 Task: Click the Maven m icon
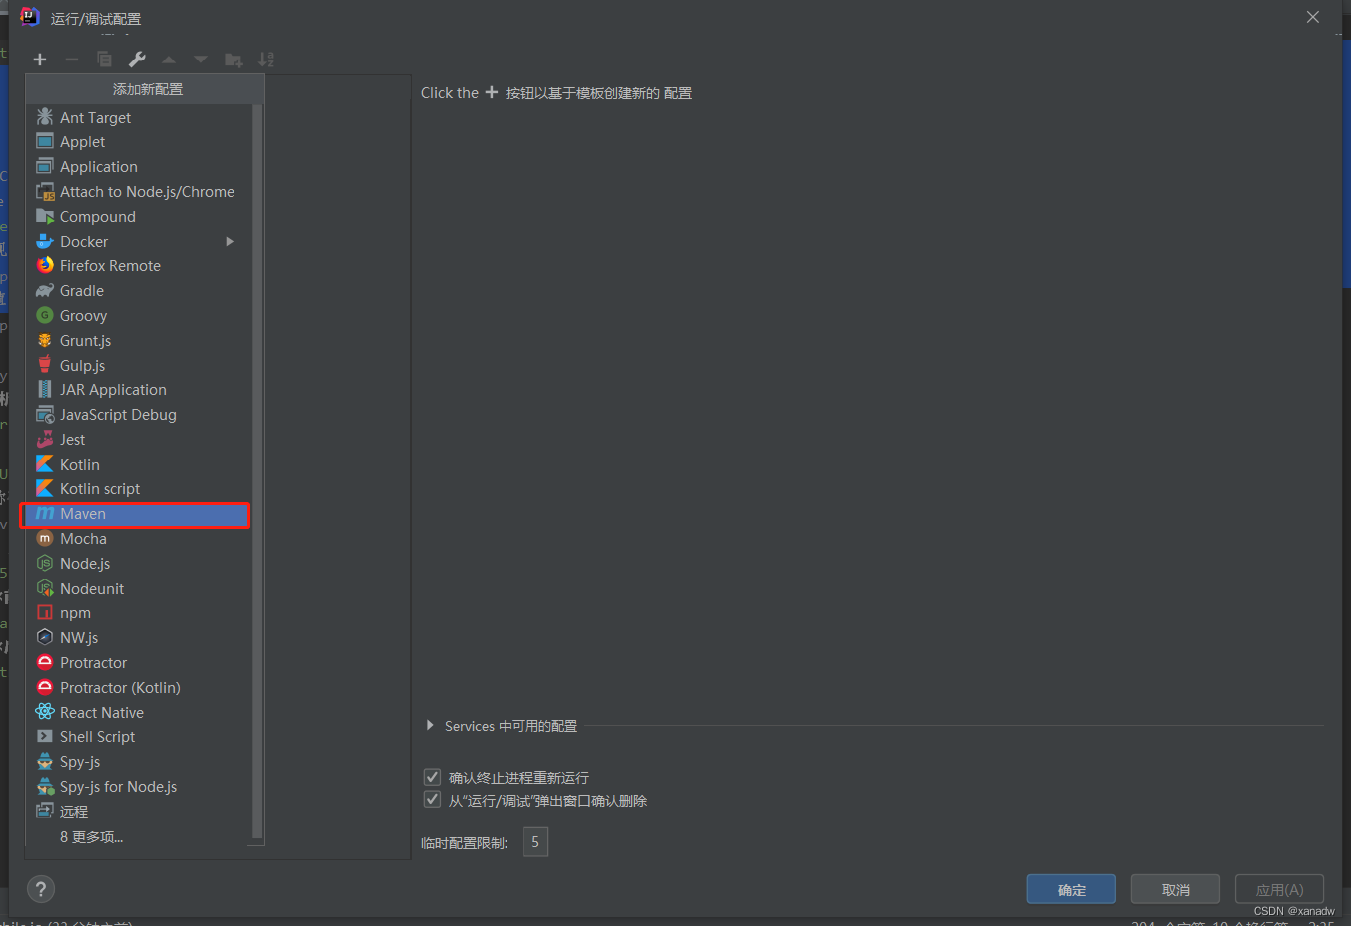[45, 513]
